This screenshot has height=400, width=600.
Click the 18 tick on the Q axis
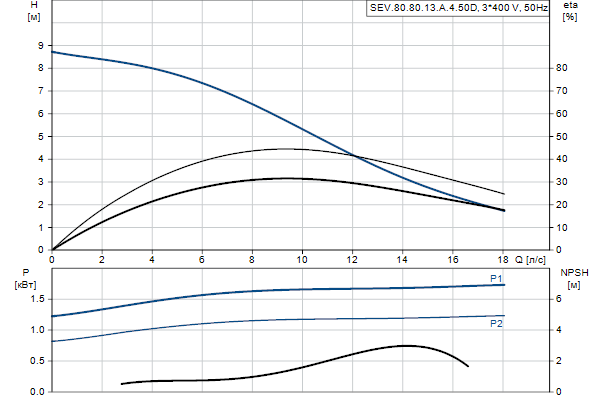tap(503, 259)
